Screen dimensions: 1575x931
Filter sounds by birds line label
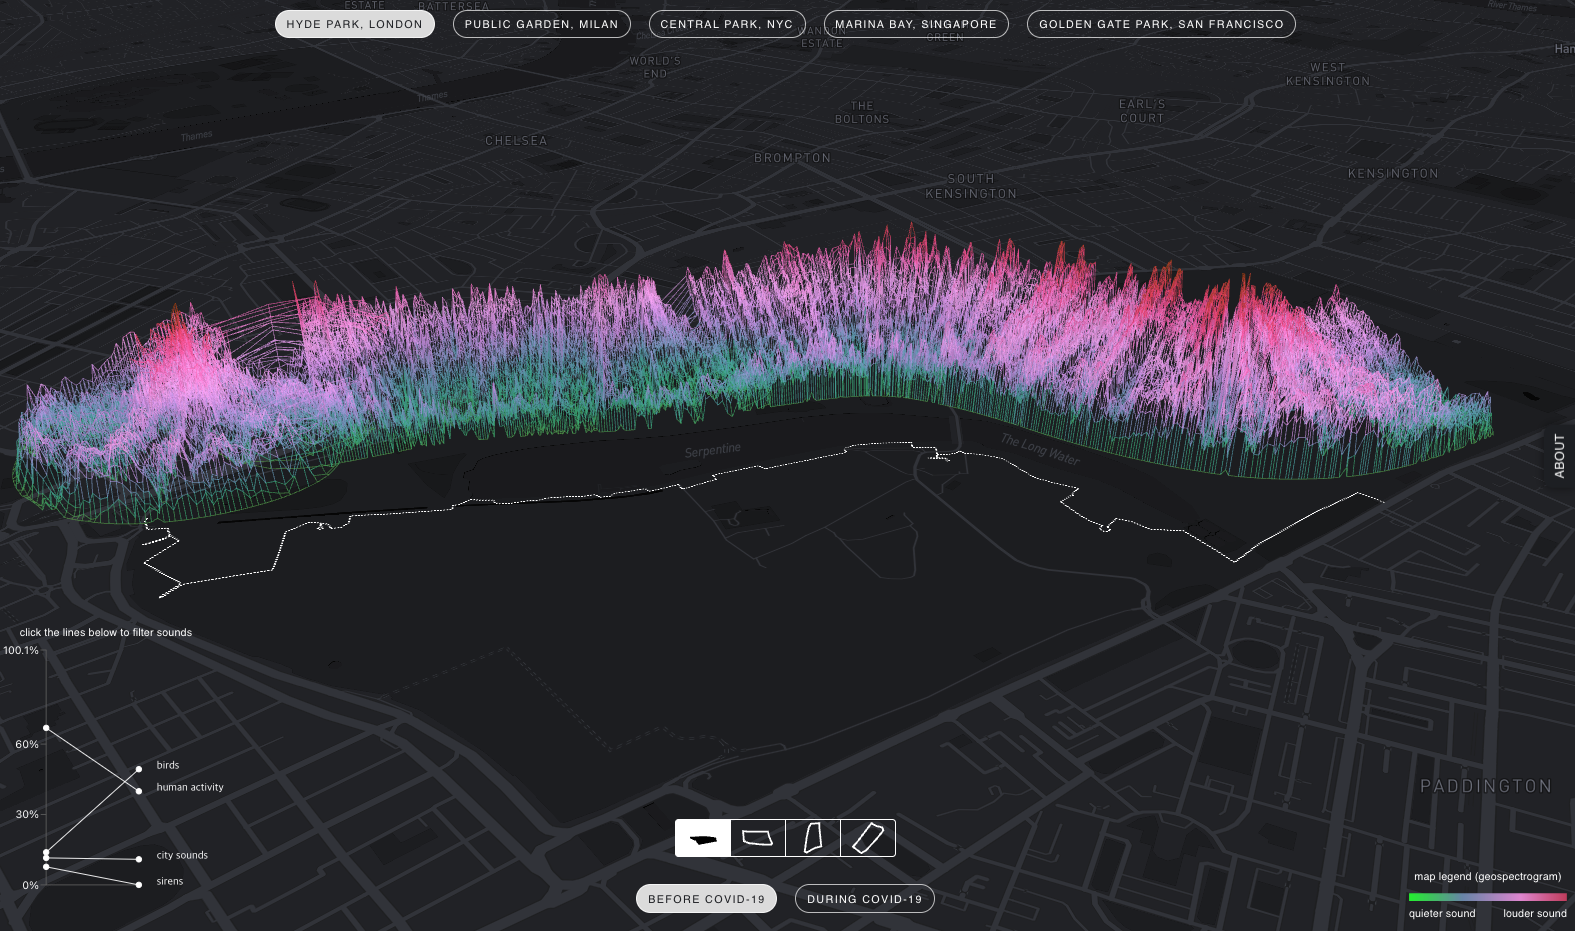[168, 765]
